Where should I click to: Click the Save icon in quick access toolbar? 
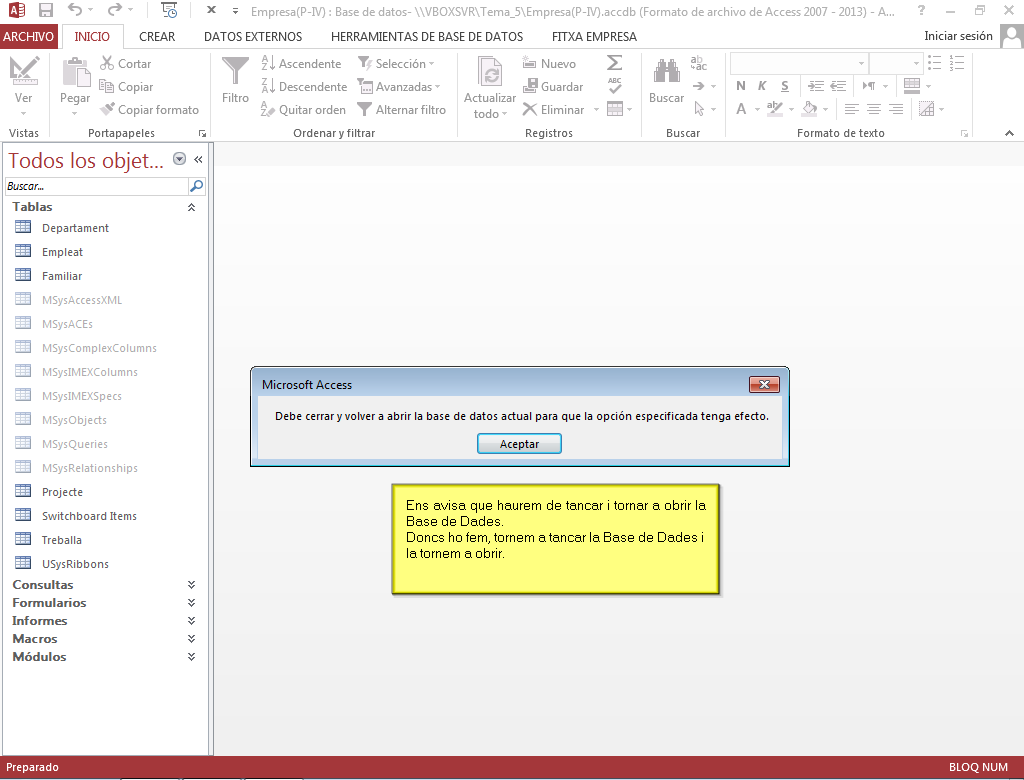point(46,10)
